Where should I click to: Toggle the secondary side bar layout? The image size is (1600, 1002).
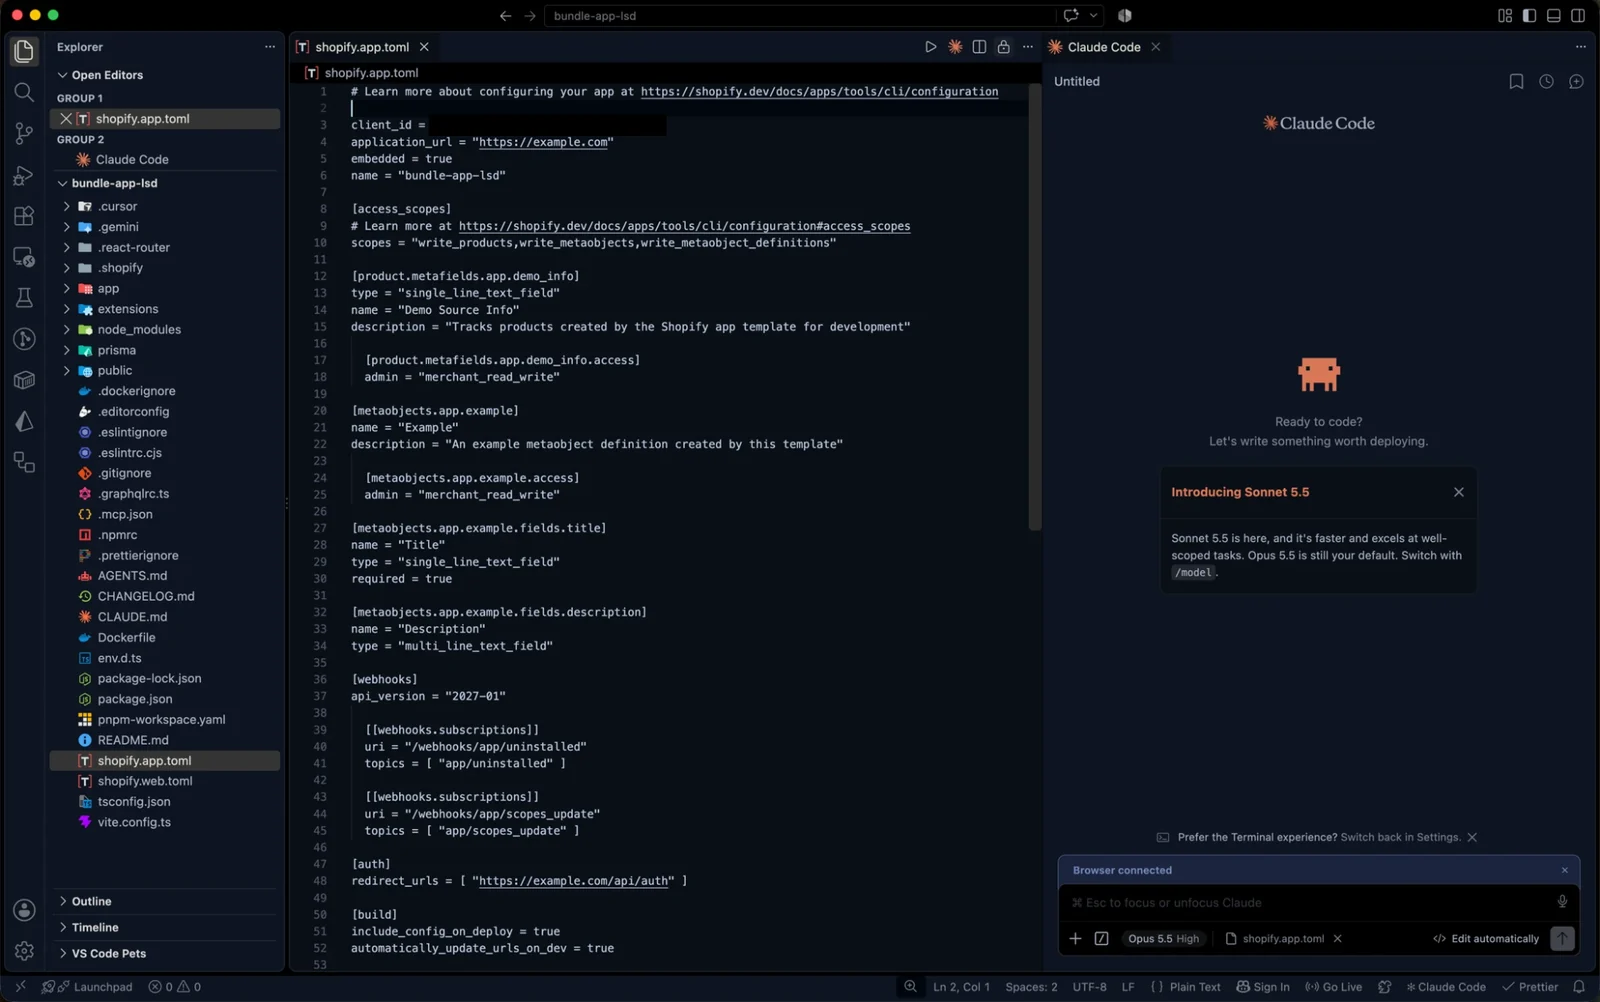click(x=1578, y=16)
